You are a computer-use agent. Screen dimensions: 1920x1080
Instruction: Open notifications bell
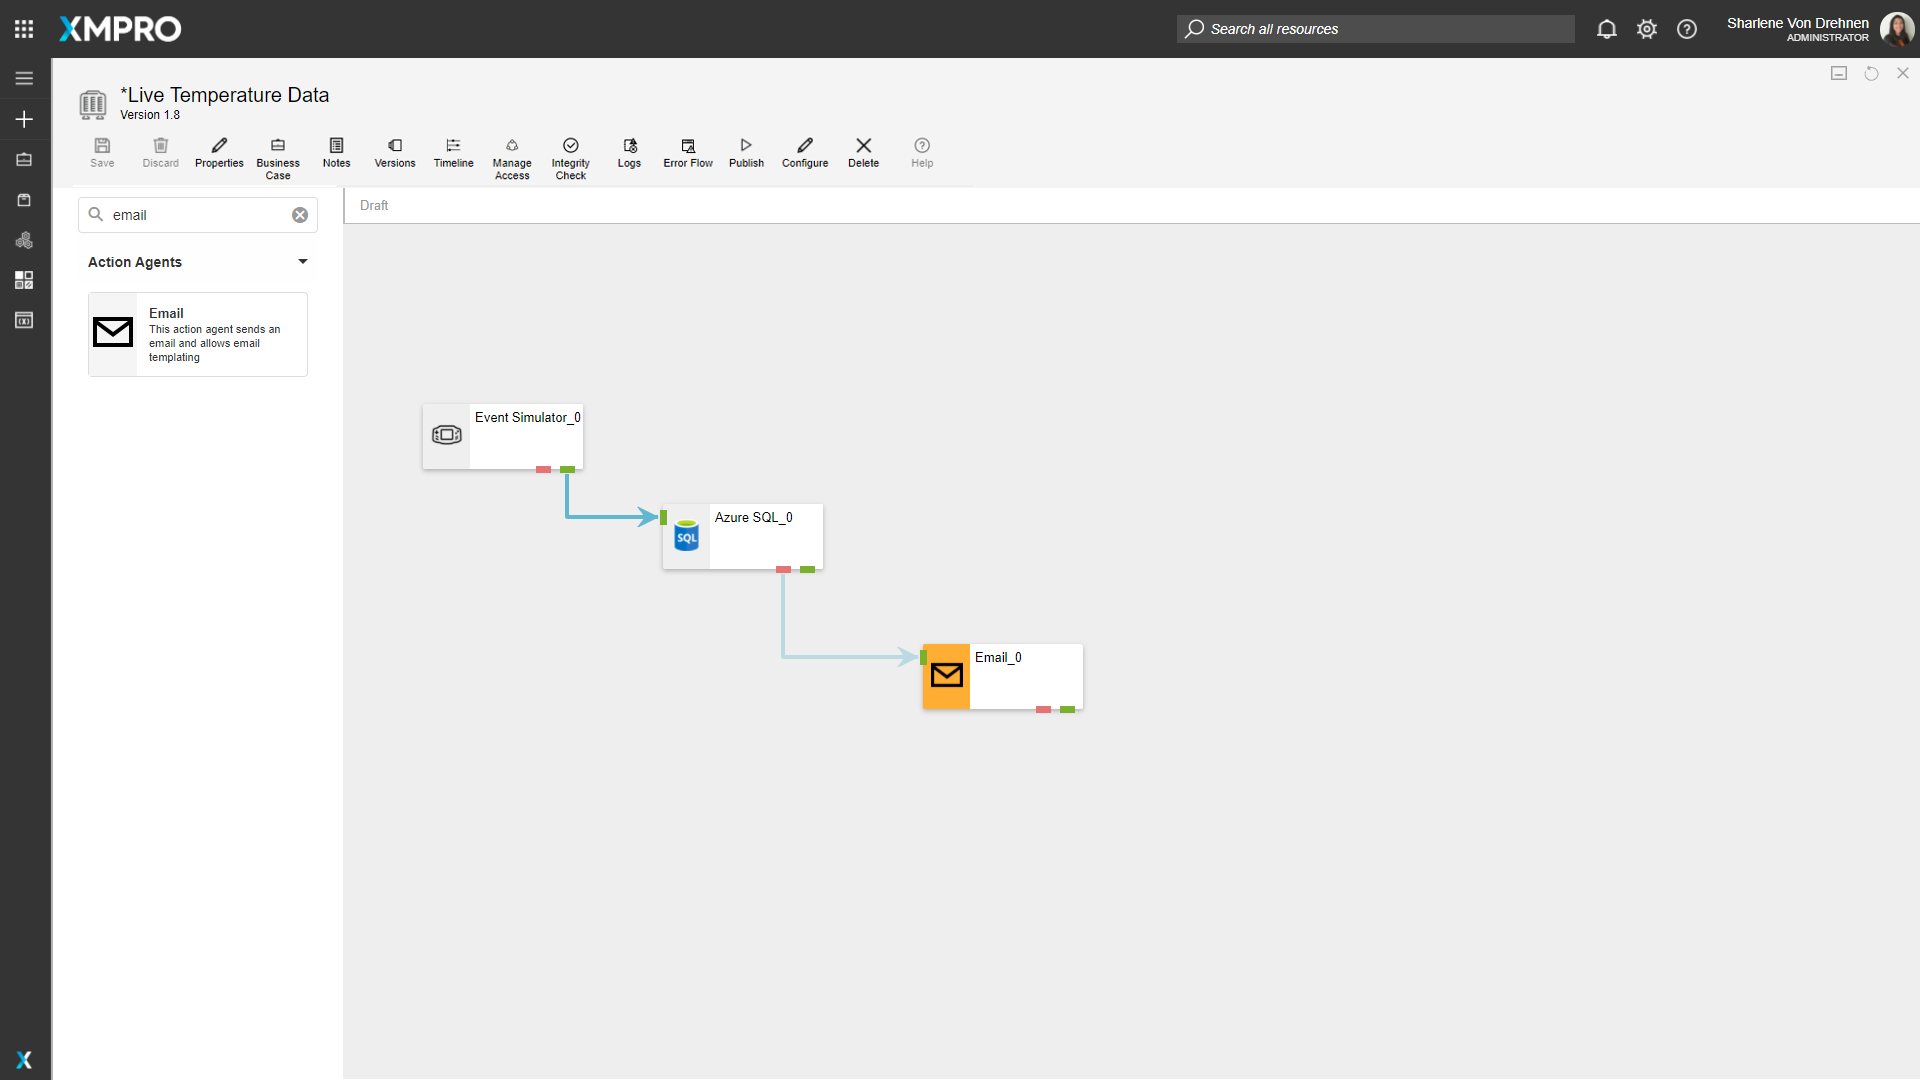[x=1606, y=29]
